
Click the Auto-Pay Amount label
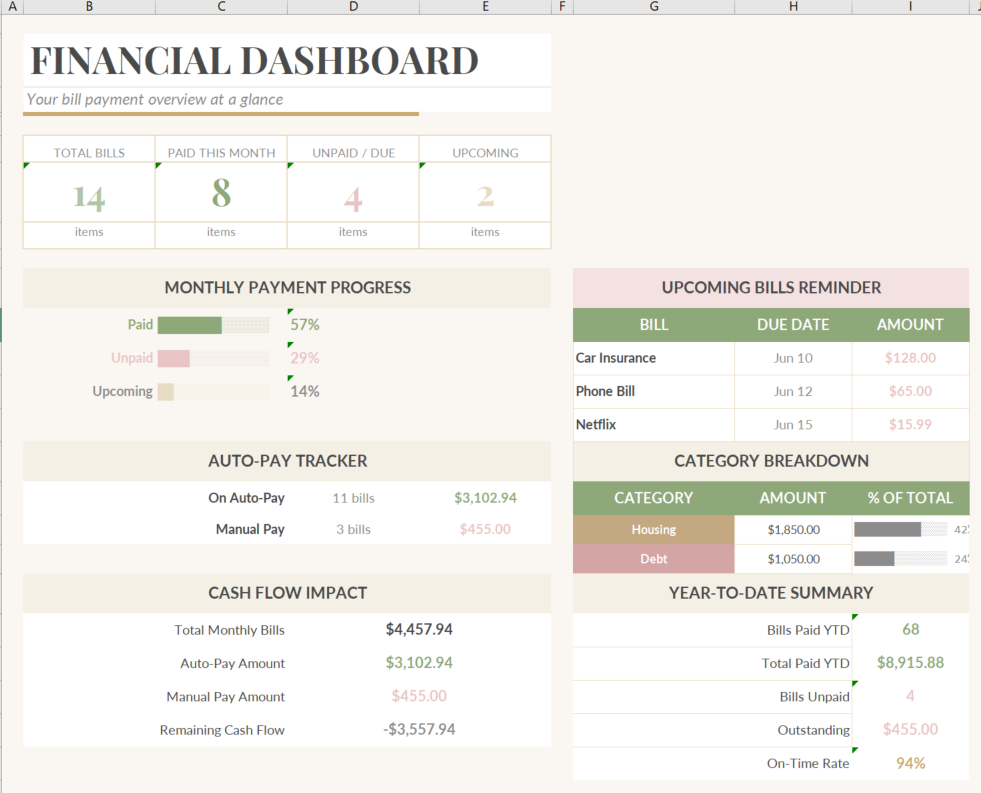pos(233,663)
